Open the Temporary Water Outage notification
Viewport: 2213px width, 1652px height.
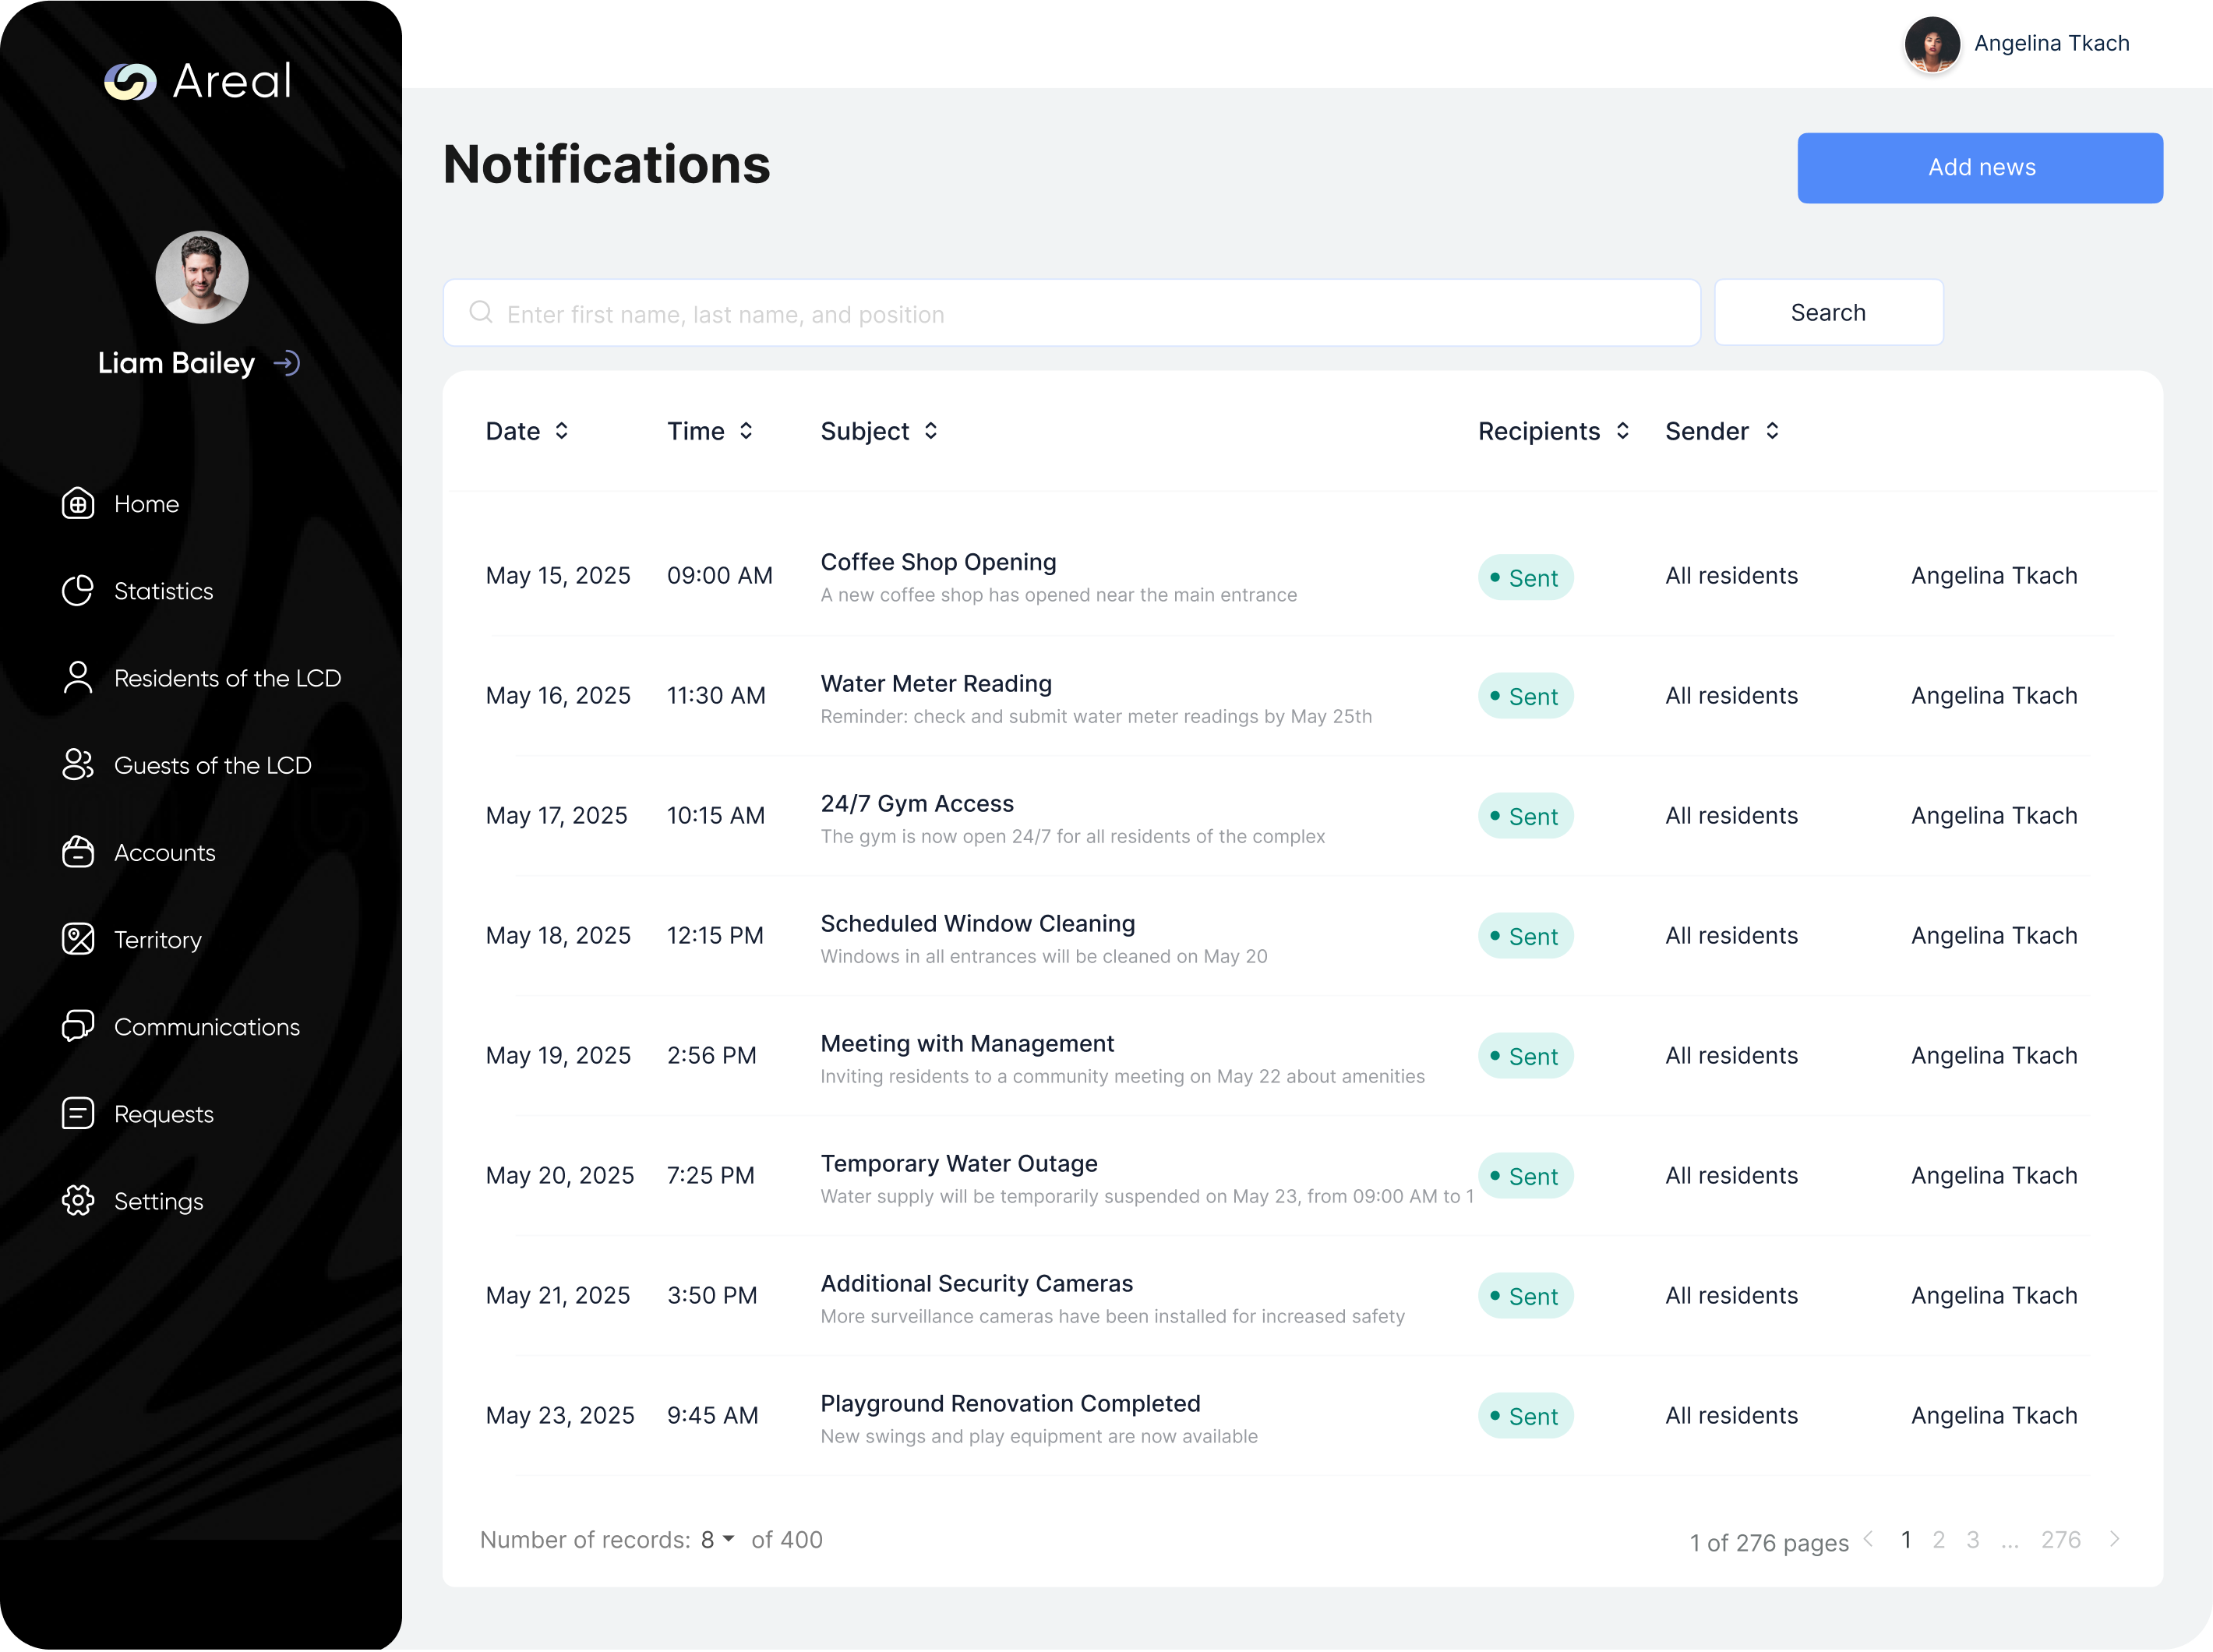click(x=959, y=1164)
